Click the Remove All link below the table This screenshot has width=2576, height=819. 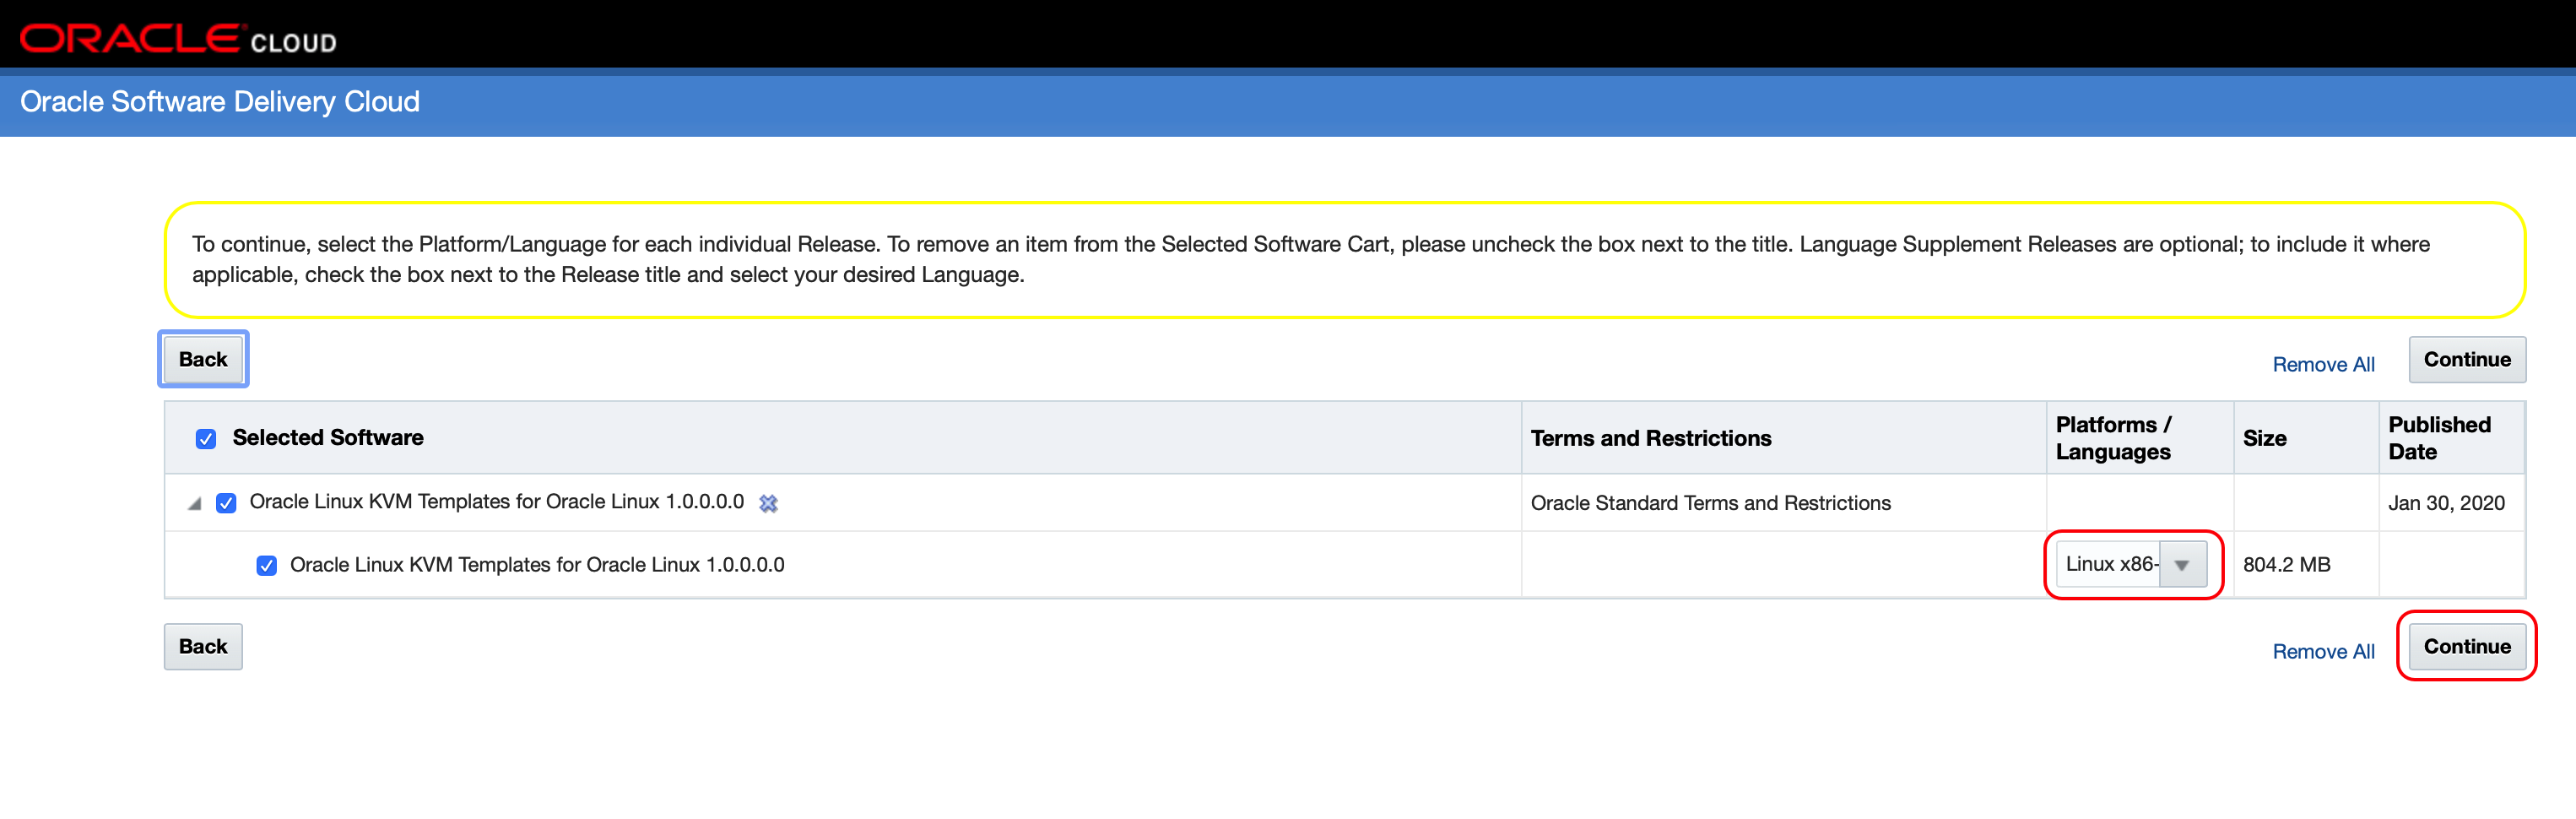pyautogui.click(x=2322, y=652)
